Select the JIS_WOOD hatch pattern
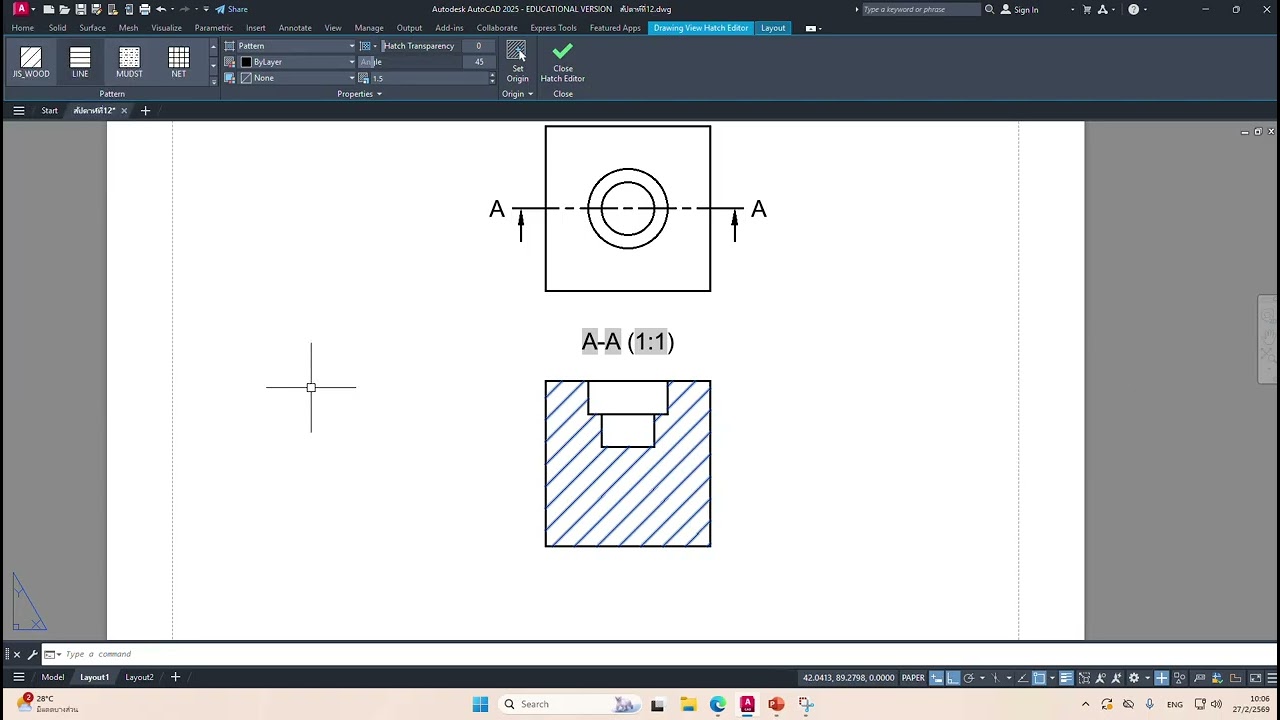 click(31, 62)
